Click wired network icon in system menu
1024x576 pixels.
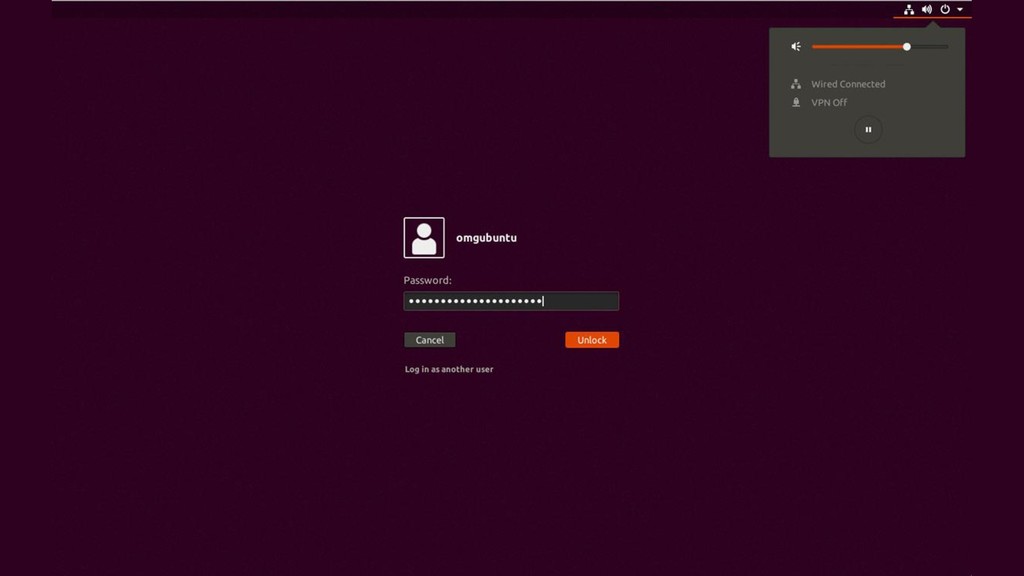click(795, 84)
